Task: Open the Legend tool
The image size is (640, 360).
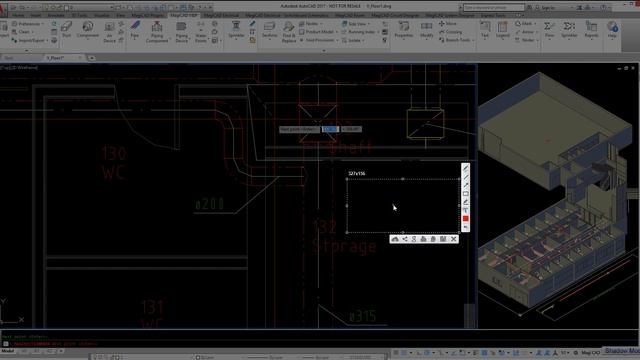Action: coord(502,29)
